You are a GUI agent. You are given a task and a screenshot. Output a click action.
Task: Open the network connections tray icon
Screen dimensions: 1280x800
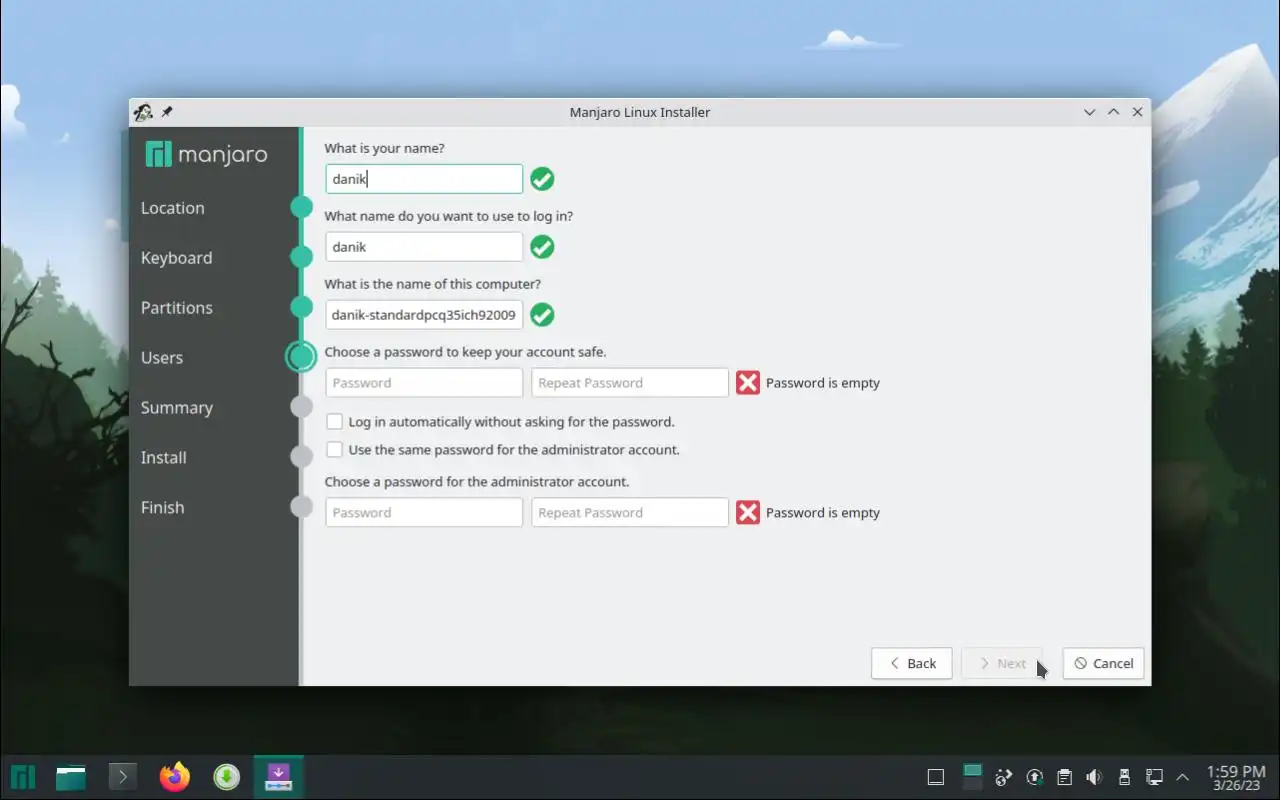(x=1153, y=777)
